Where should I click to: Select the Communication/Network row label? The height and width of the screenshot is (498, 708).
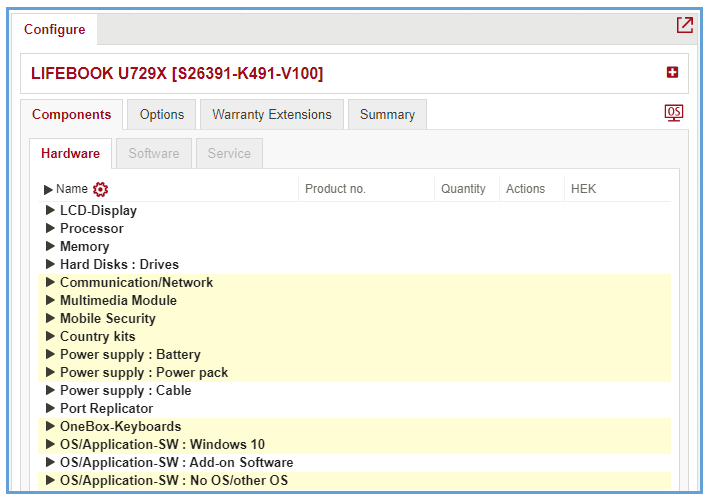point(136,283)
